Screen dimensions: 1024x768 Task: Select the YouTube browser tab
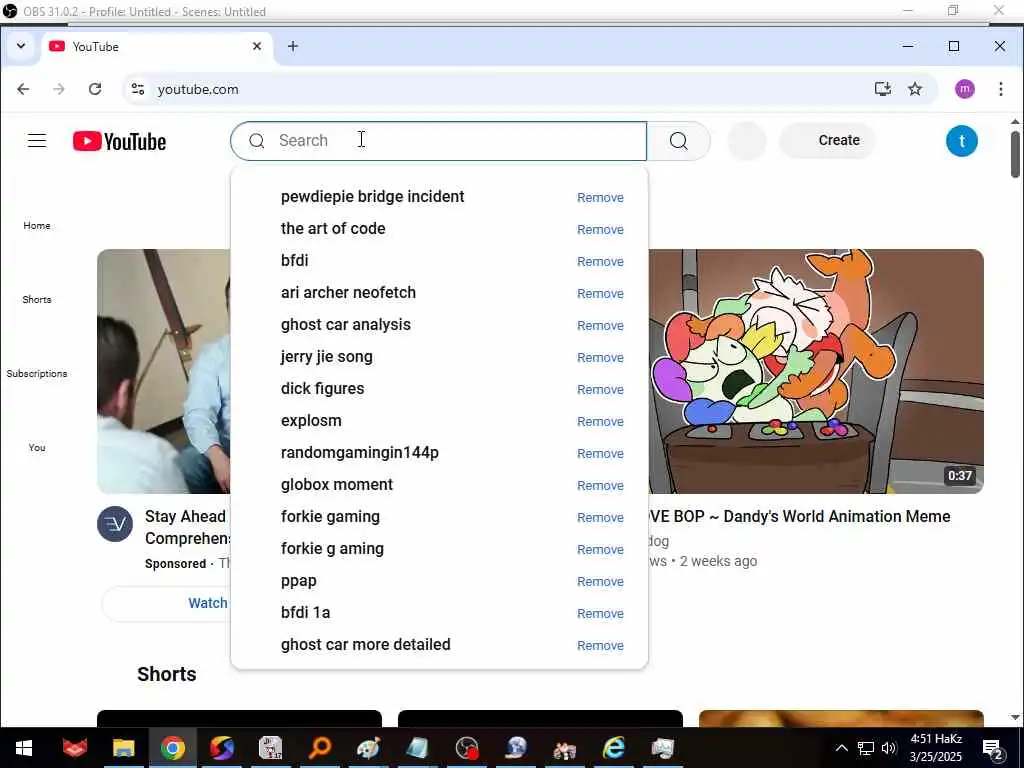coord(157,46)
